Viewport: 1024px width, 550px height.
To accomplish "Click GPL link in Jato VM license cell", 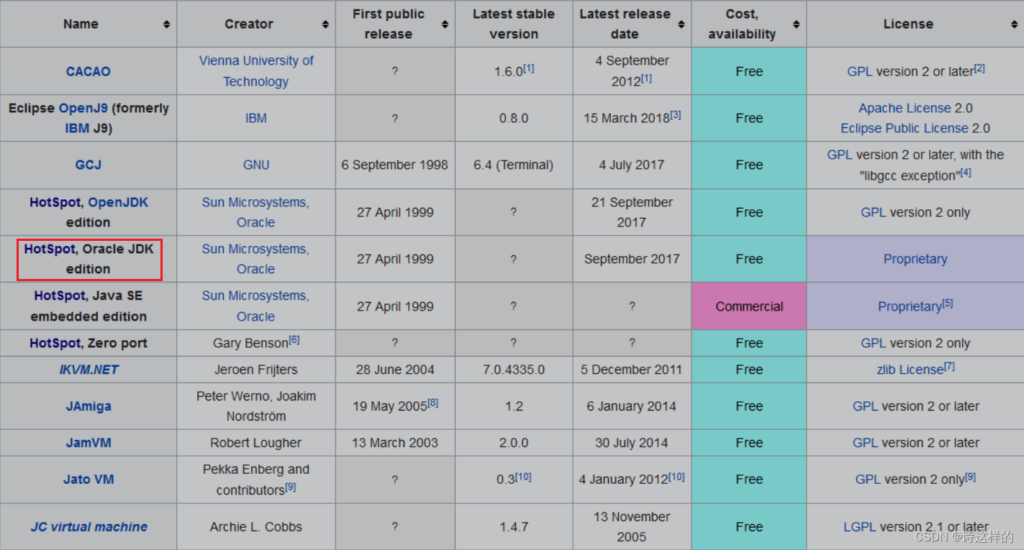I will [x=868, y=479].
